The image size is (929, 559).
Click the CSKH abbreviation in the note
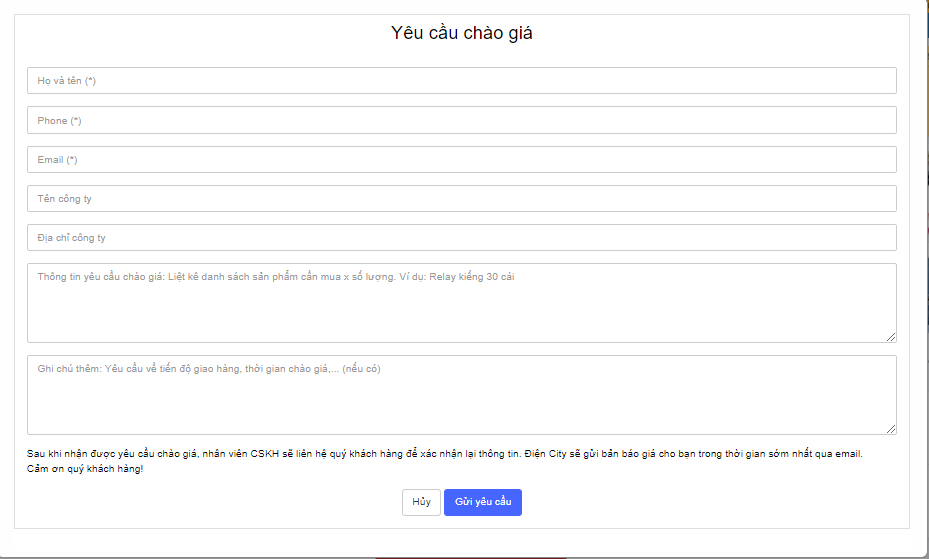click(267, 454)
